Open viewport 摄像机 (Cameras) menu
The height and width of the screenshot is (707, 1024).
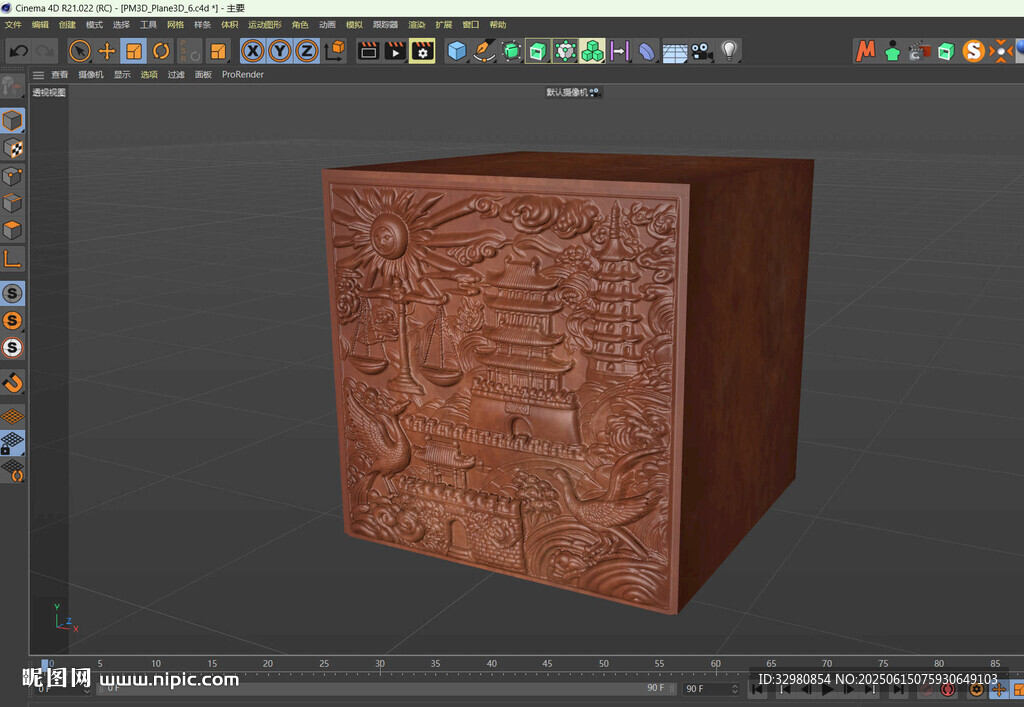[91, 74]
